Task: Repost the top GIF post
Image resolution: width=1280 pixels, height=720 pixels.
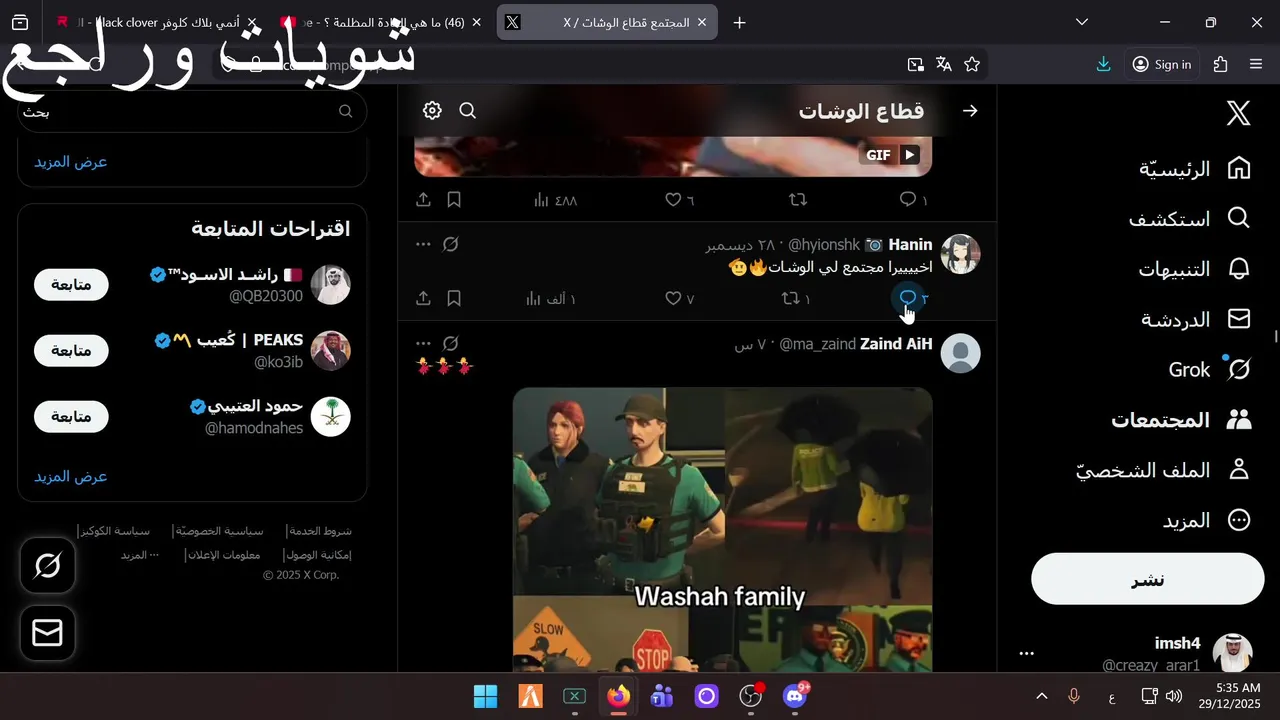Action: coord(797,200)
